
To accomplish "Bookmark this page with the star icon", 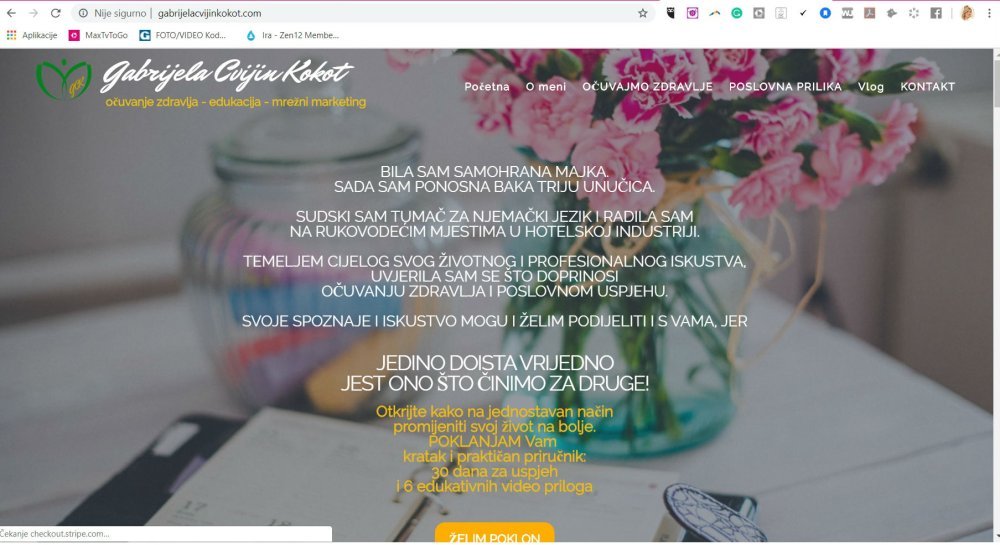I will [643, 13].
